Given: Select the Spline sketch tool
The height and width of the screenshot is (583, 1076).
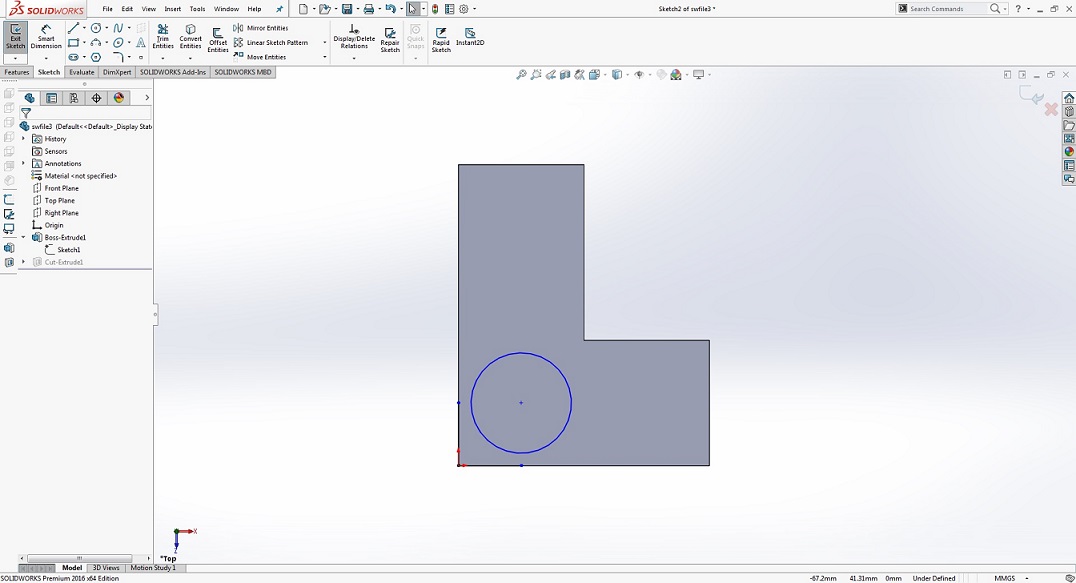Looking at the screenshot, I should (x=118, y=28).
